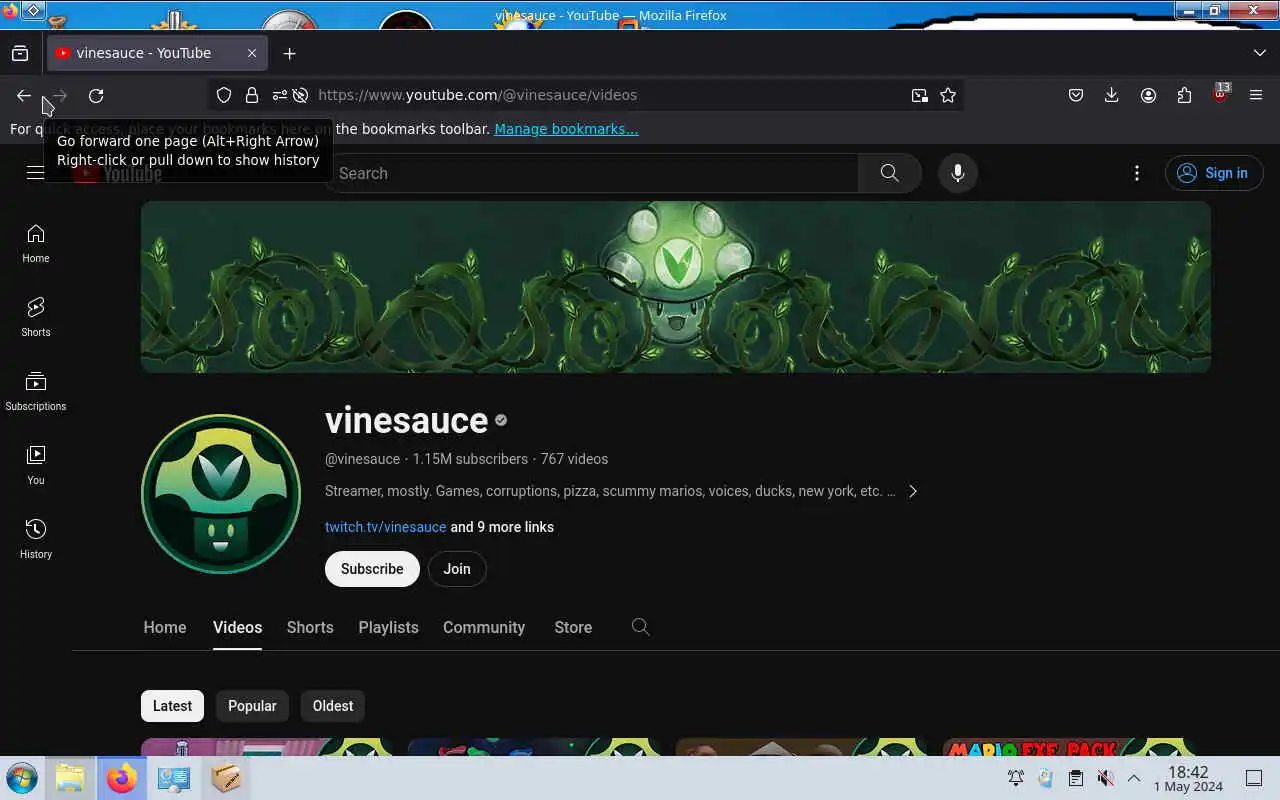Click the verified checkmark badge
The width and height of the screenshot is (1280, 800).
coord(501,421)
